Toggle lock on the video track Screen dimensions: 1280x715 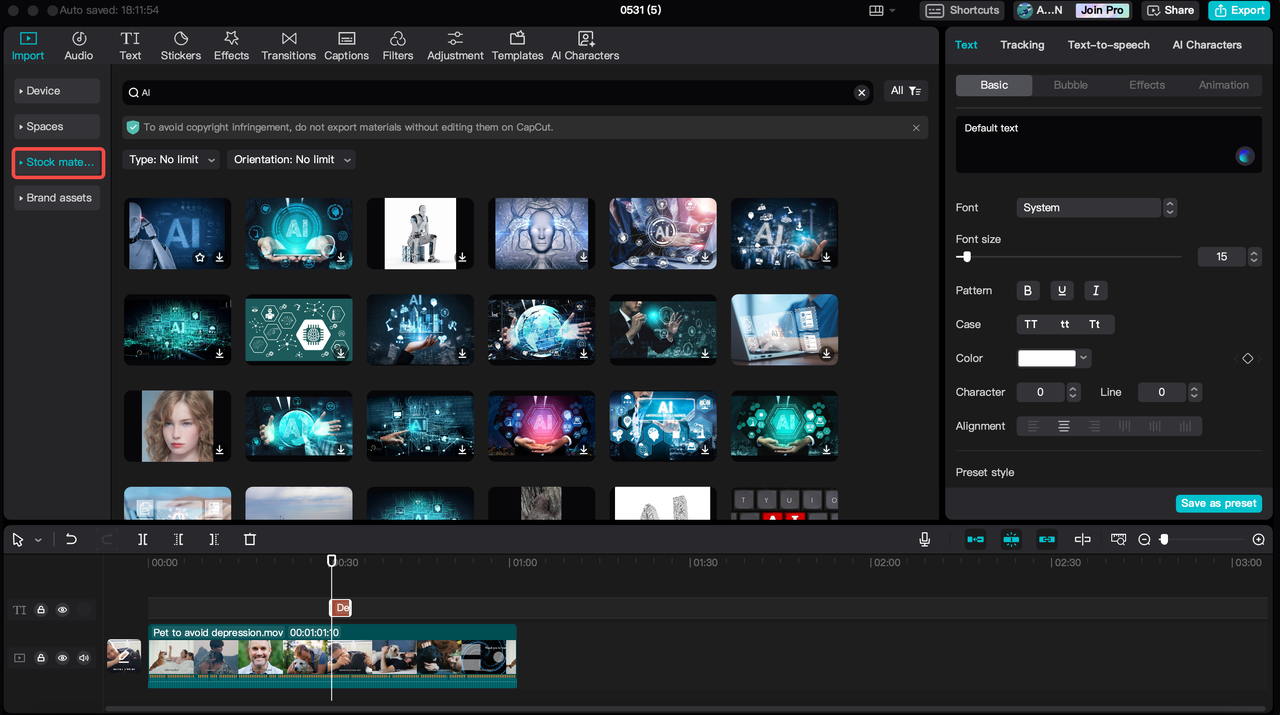[41, 658]
